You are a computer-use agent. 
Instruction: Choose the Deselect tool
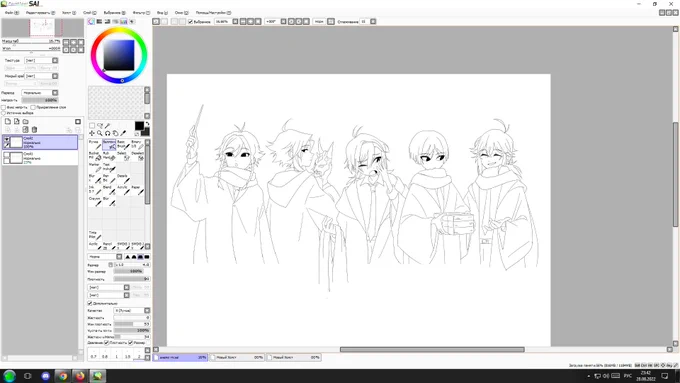click(x=137, y=156)
